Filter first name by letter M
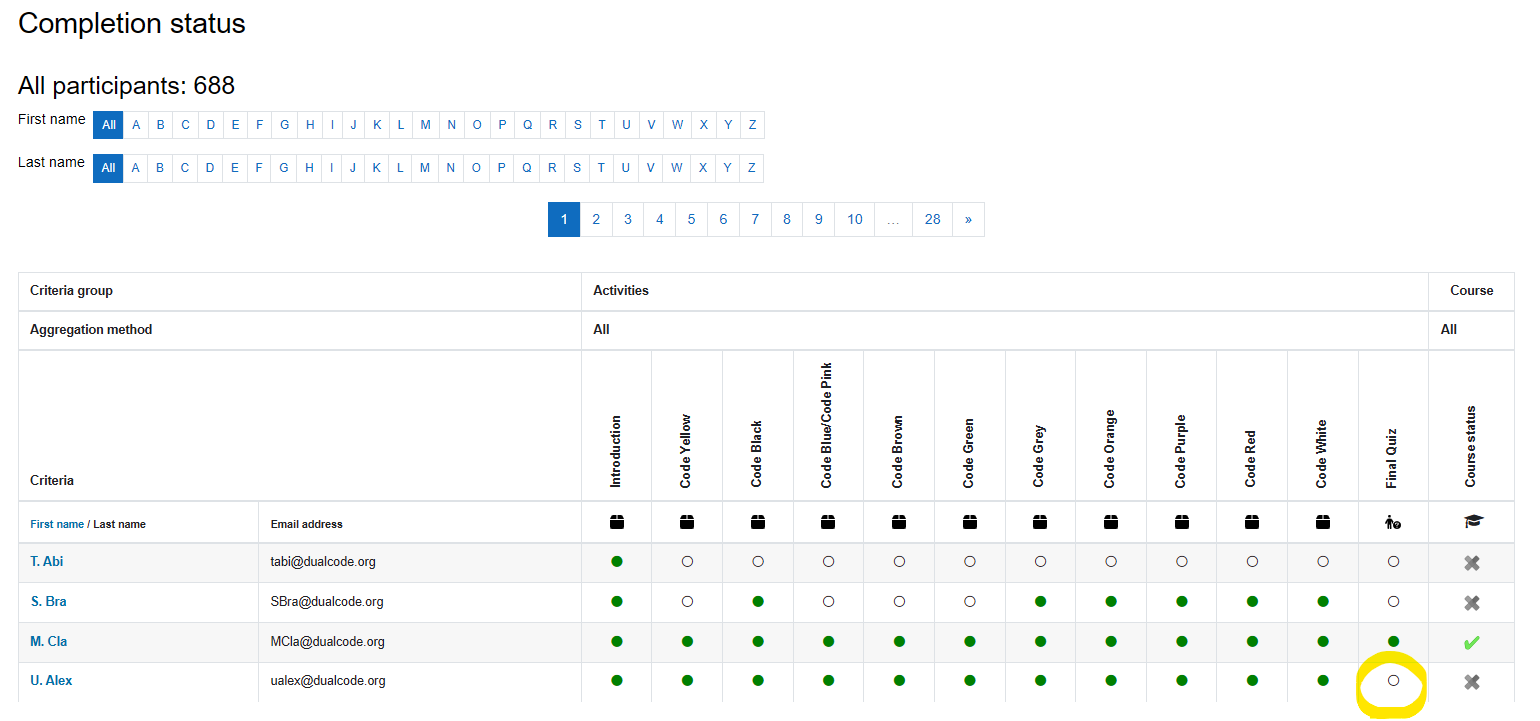 [x=425, y=125]
